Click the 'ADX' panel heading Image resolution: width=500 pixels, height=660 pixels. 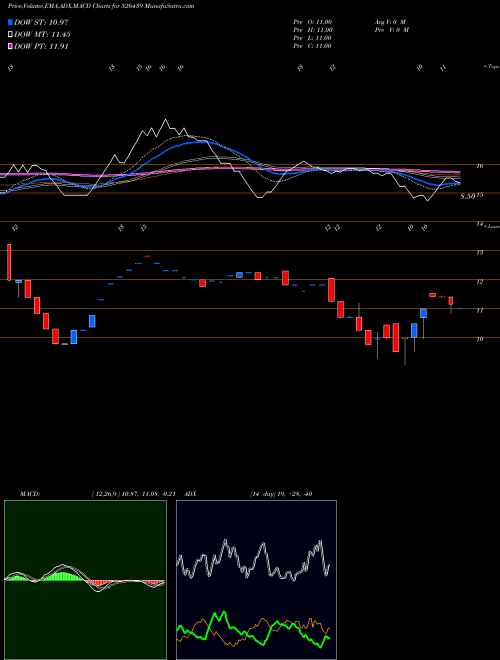click(190, 494)
